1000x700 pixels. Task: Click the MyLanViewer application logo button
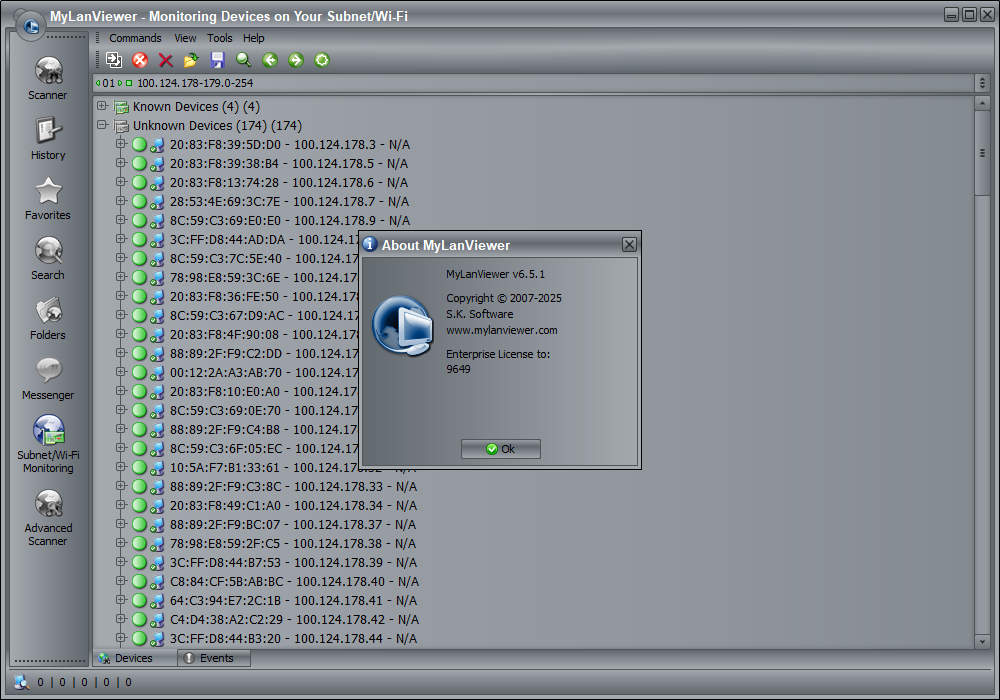(31, 26)
